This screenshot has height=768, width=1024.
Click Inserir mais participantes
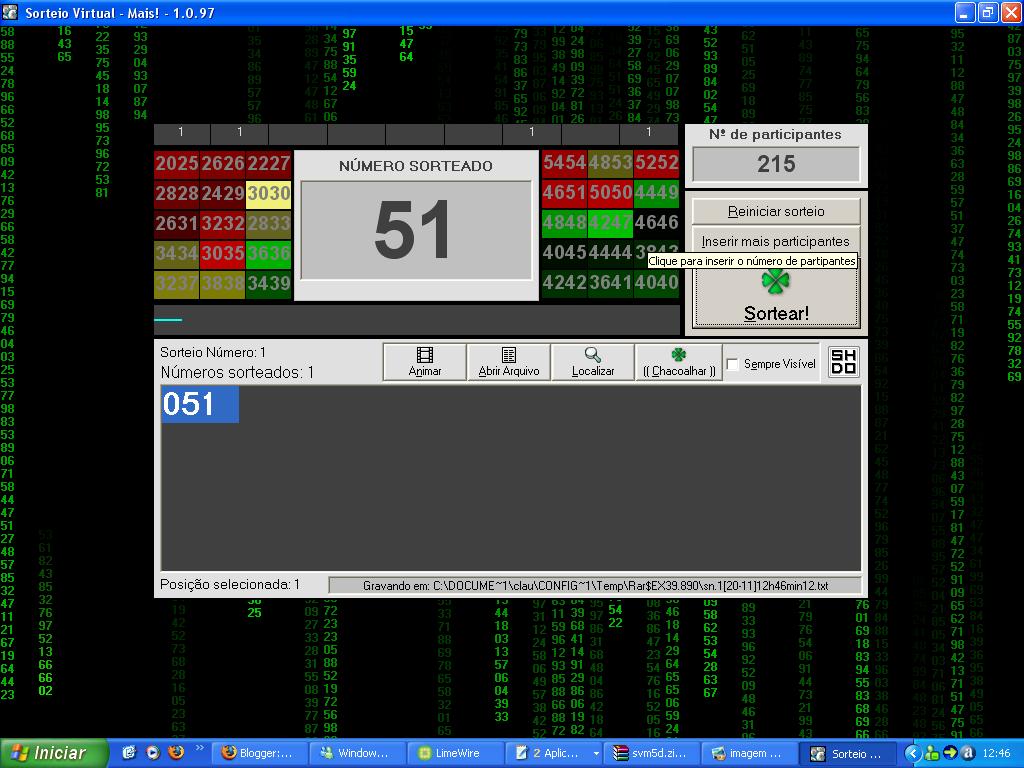pos(776,241)
